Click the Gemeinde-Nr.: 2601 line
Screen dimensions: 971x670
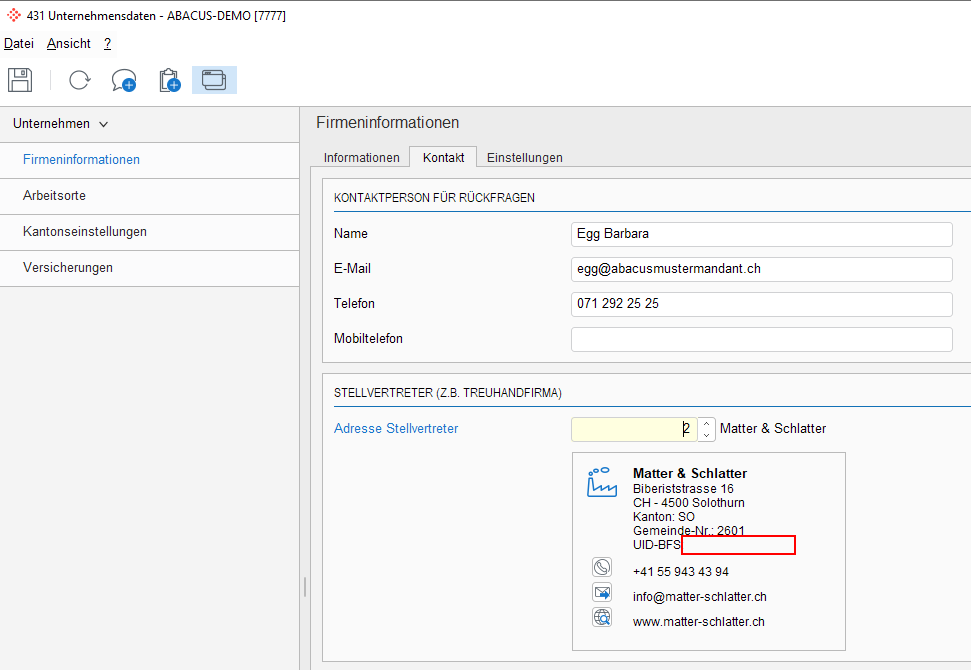click(x=689, y=531)
